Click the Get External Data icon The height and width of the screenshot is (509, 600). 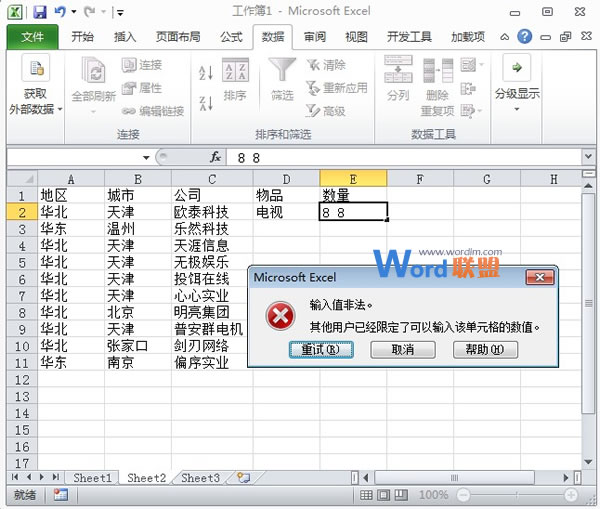point(36,68)
